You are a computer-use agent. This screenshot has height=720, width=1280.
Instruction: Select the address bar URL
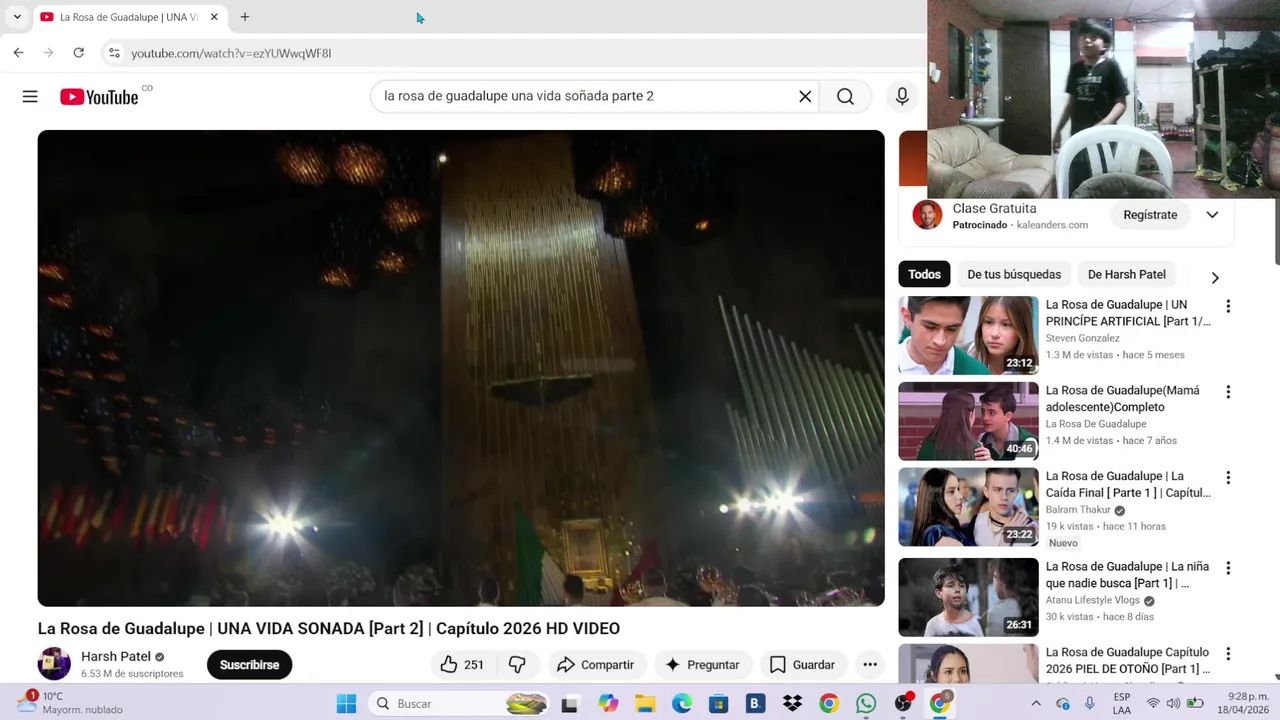(x=231, y=53)
